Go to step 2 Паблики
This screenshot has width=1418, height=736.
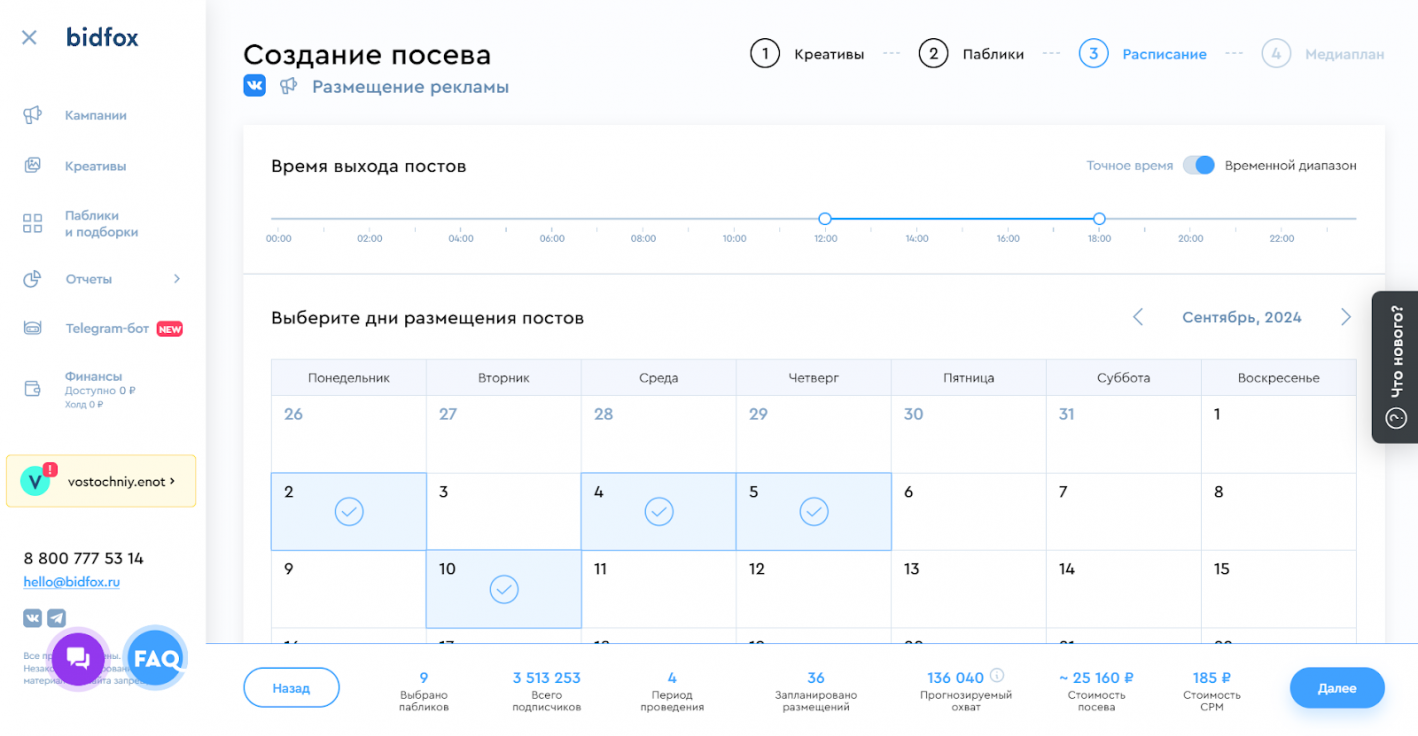click(x=971, y=54)
